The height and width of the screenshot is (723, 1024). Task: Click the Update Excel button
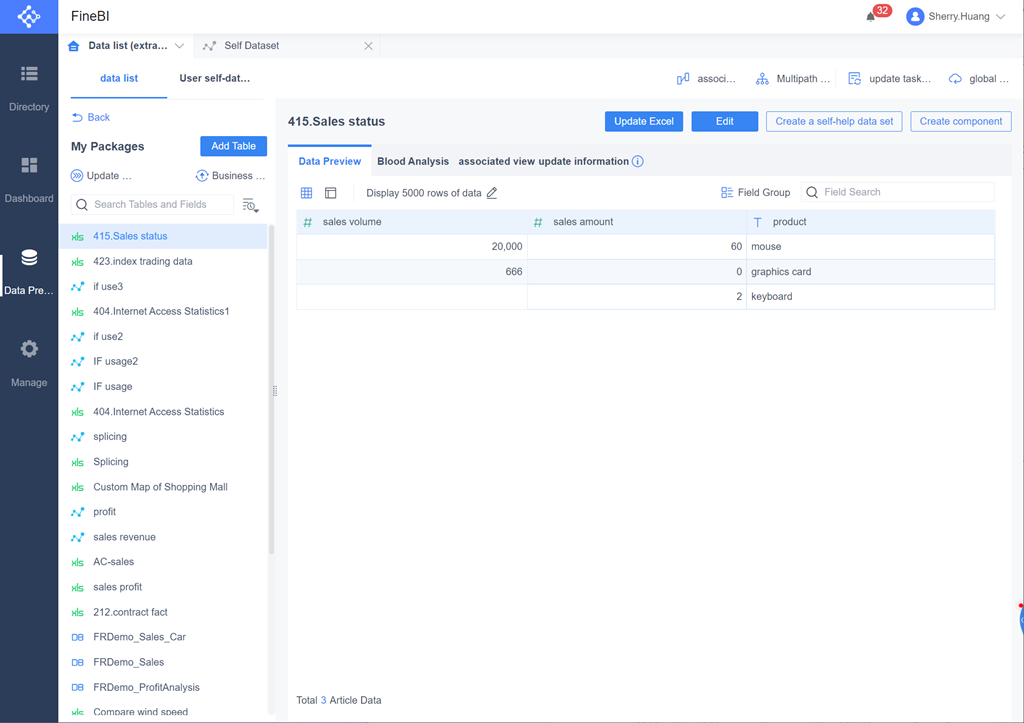644,121
